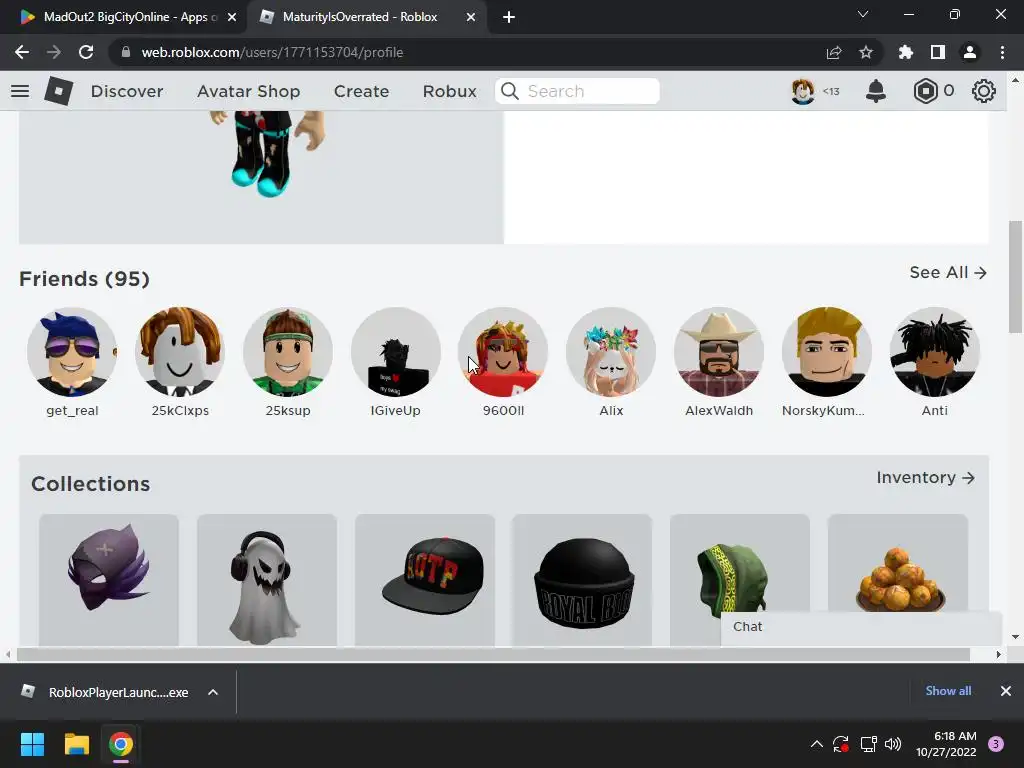
Task: Open the Discover menu item
Action: [127, 91]
